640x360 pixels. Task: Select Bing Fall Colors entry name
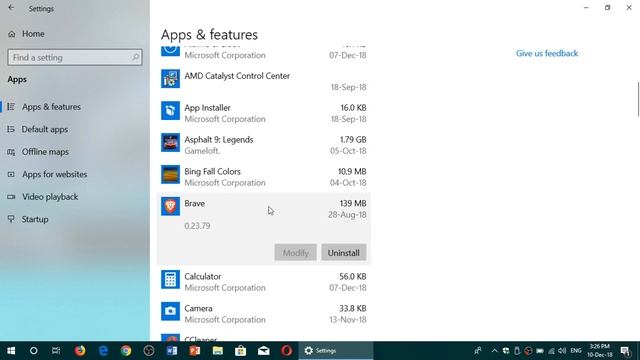click(x=212, y=171)
